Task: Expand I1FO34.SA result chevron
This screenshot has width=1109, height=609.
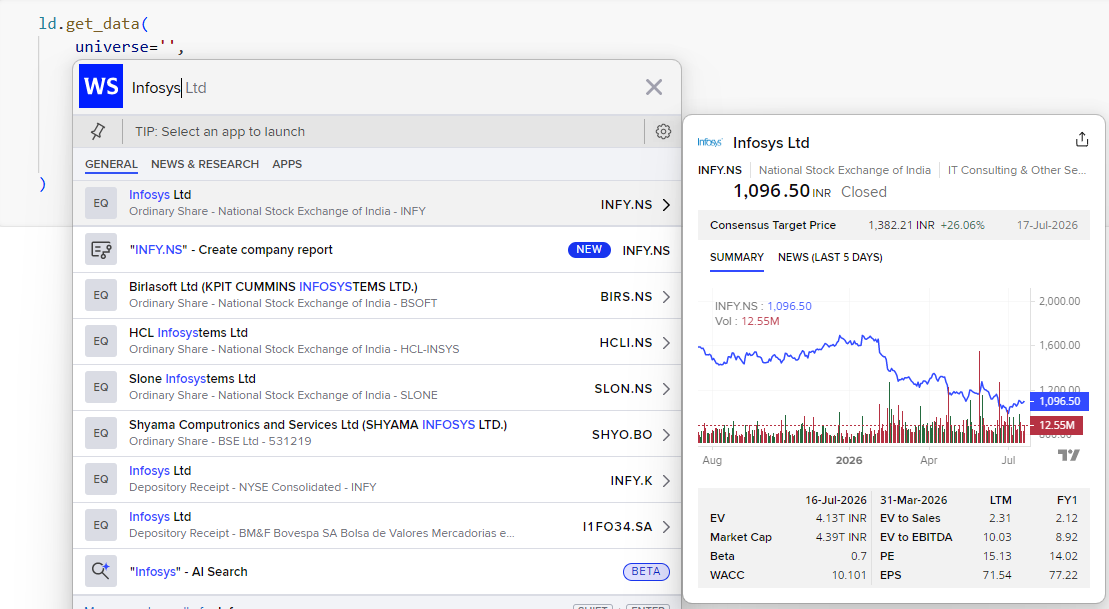Action: pyautogui.click(x=666, y=526)
